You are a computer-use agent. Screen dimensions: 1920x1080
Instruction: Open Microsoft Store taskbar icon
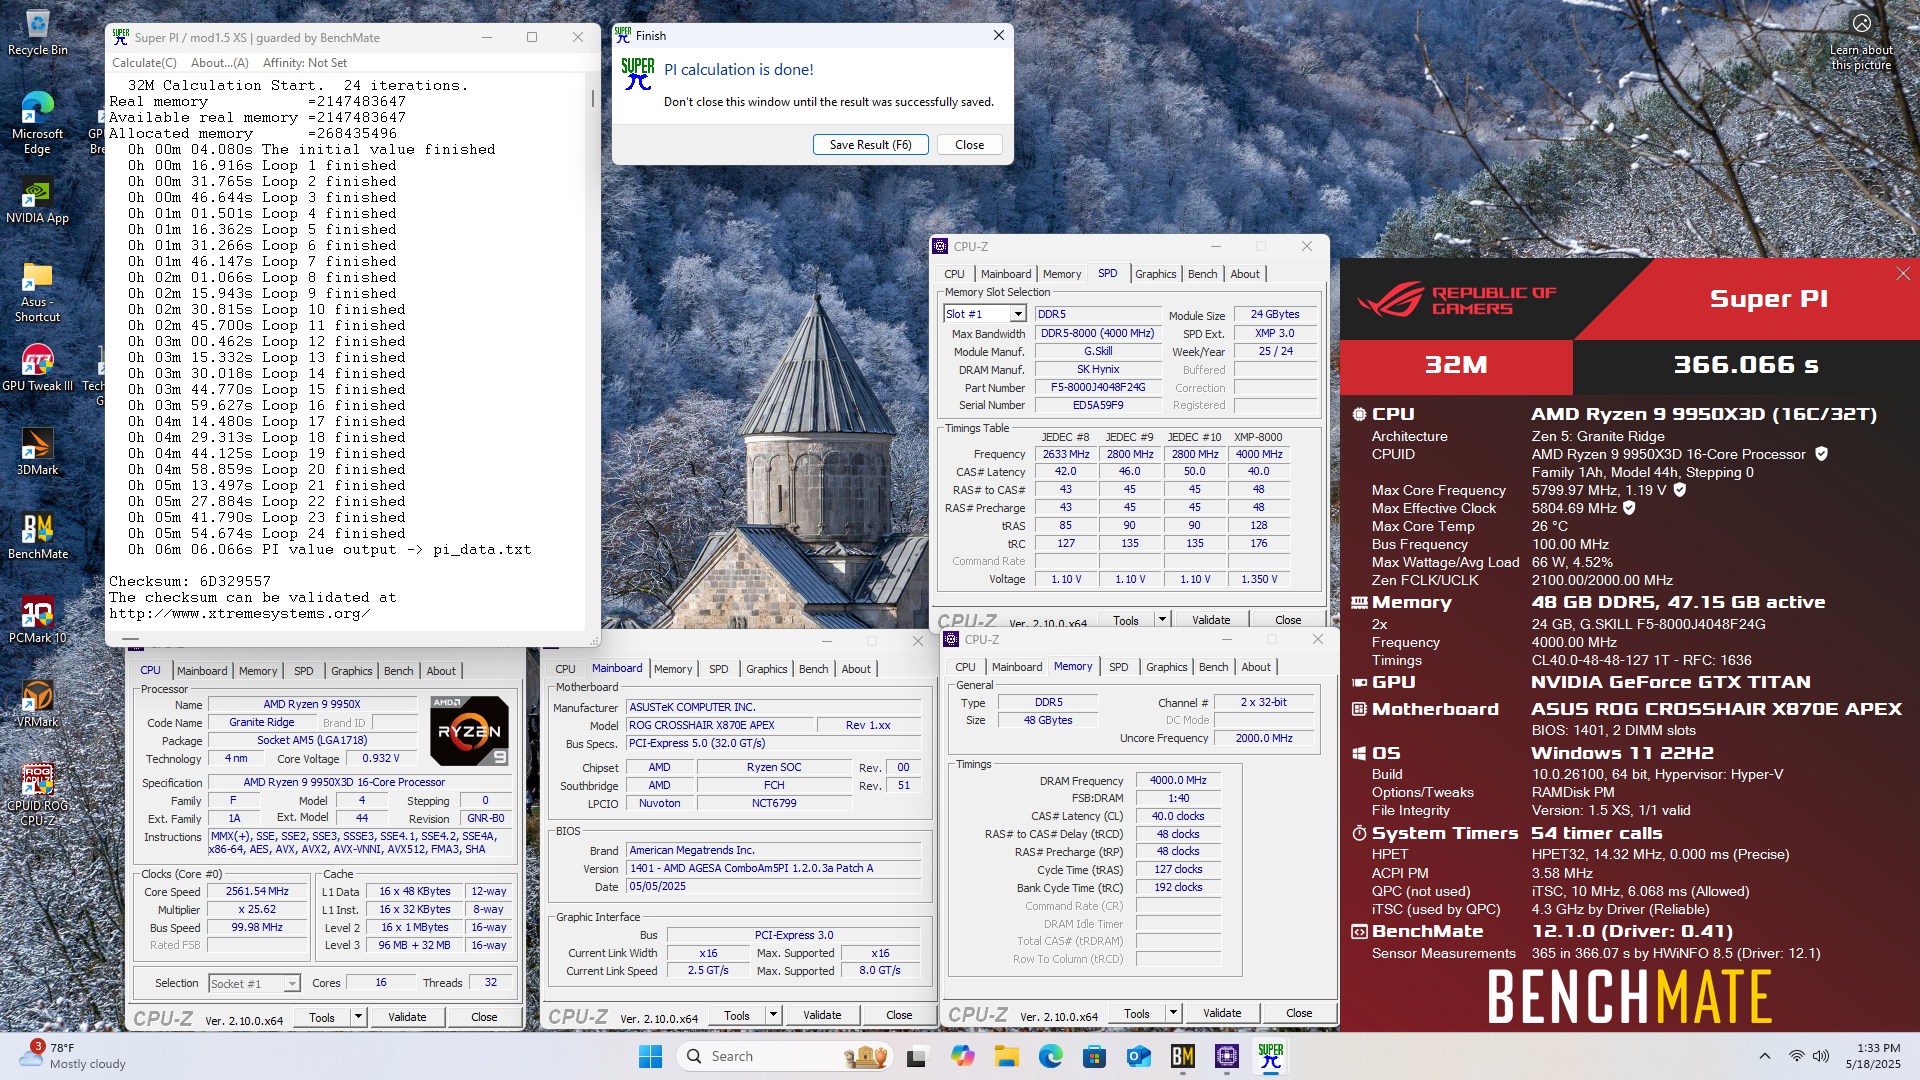[x=1094, y=1056]
